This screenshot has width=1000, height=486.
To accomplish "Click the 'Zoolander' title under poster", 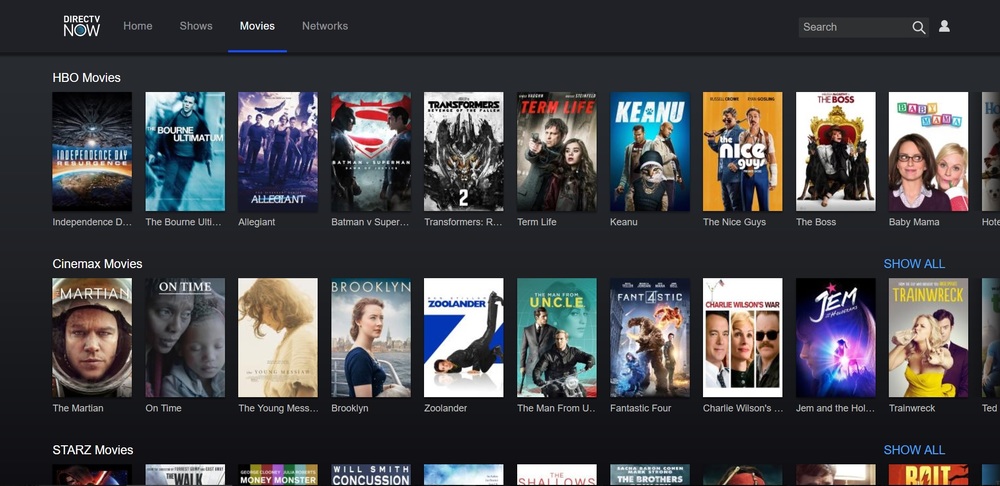I will tap(446, 408).
